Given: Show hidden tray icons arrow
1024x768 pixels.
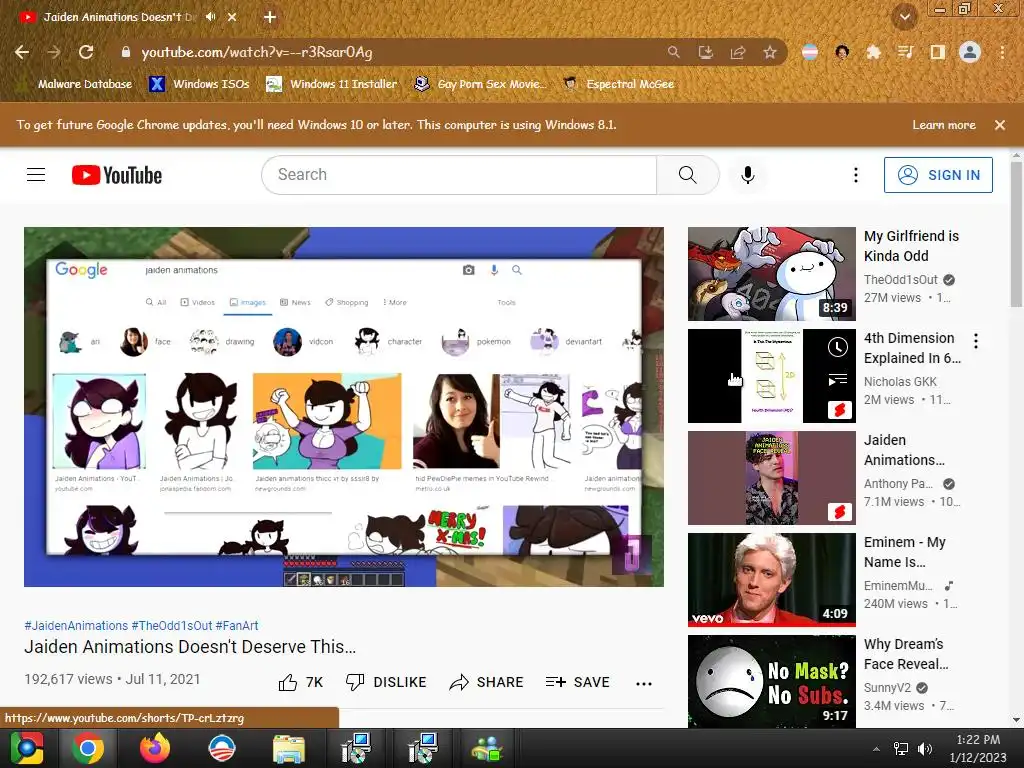Looking at the screenshot, I should (x=876, y=749).
